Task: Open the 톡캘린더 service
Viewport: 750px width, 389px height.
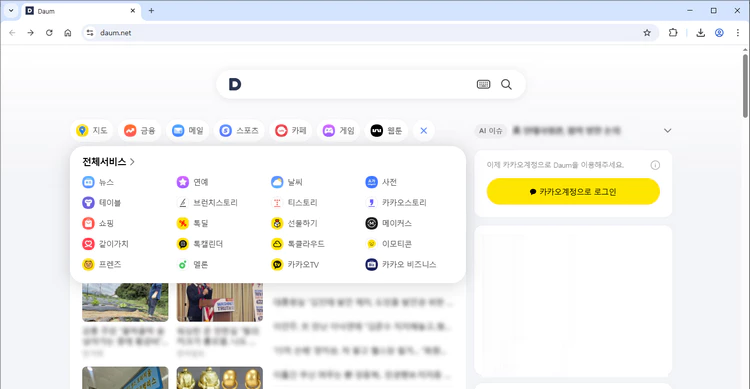Action: (x=200, y=244)
